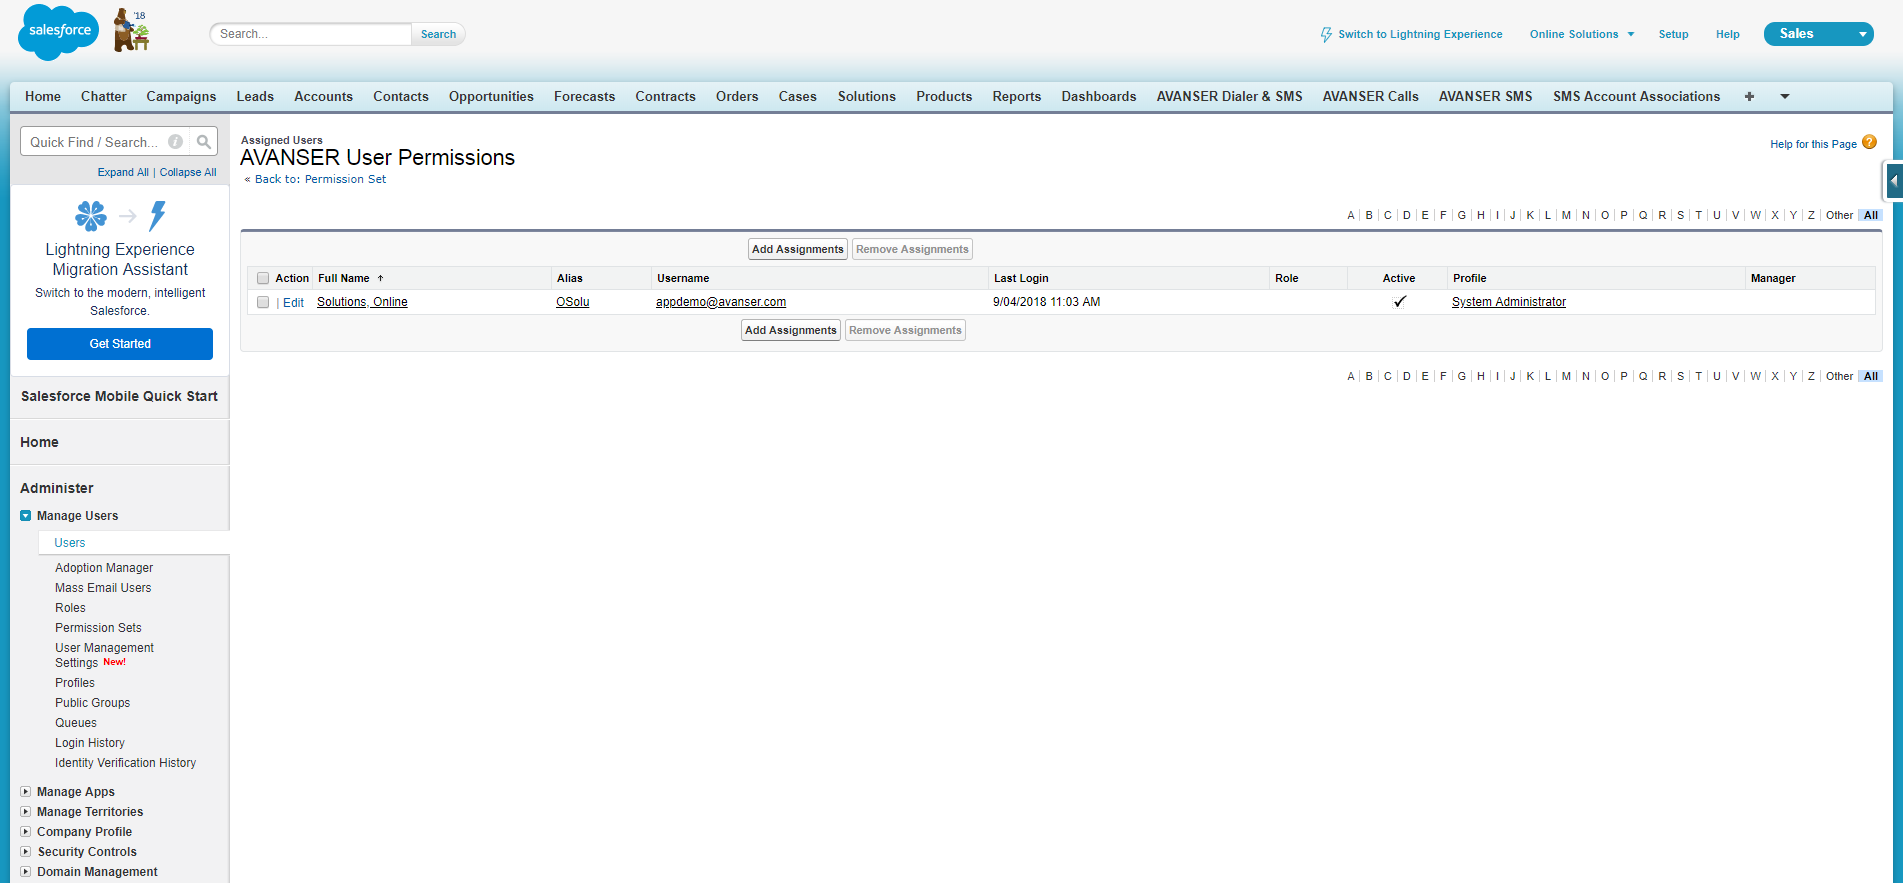The height and width of the screenshot is (883, 1903).
Task: Select Users under Manage Users
Action: (70, 543)
